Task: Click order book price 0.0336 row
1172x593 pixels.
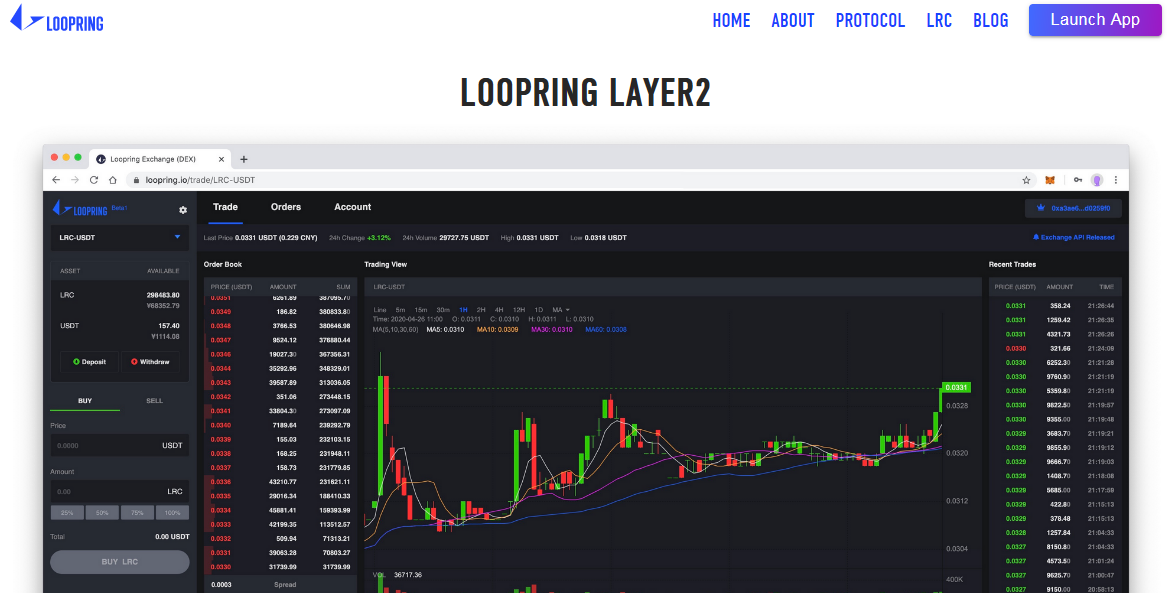Action: (x=280, y=482)
